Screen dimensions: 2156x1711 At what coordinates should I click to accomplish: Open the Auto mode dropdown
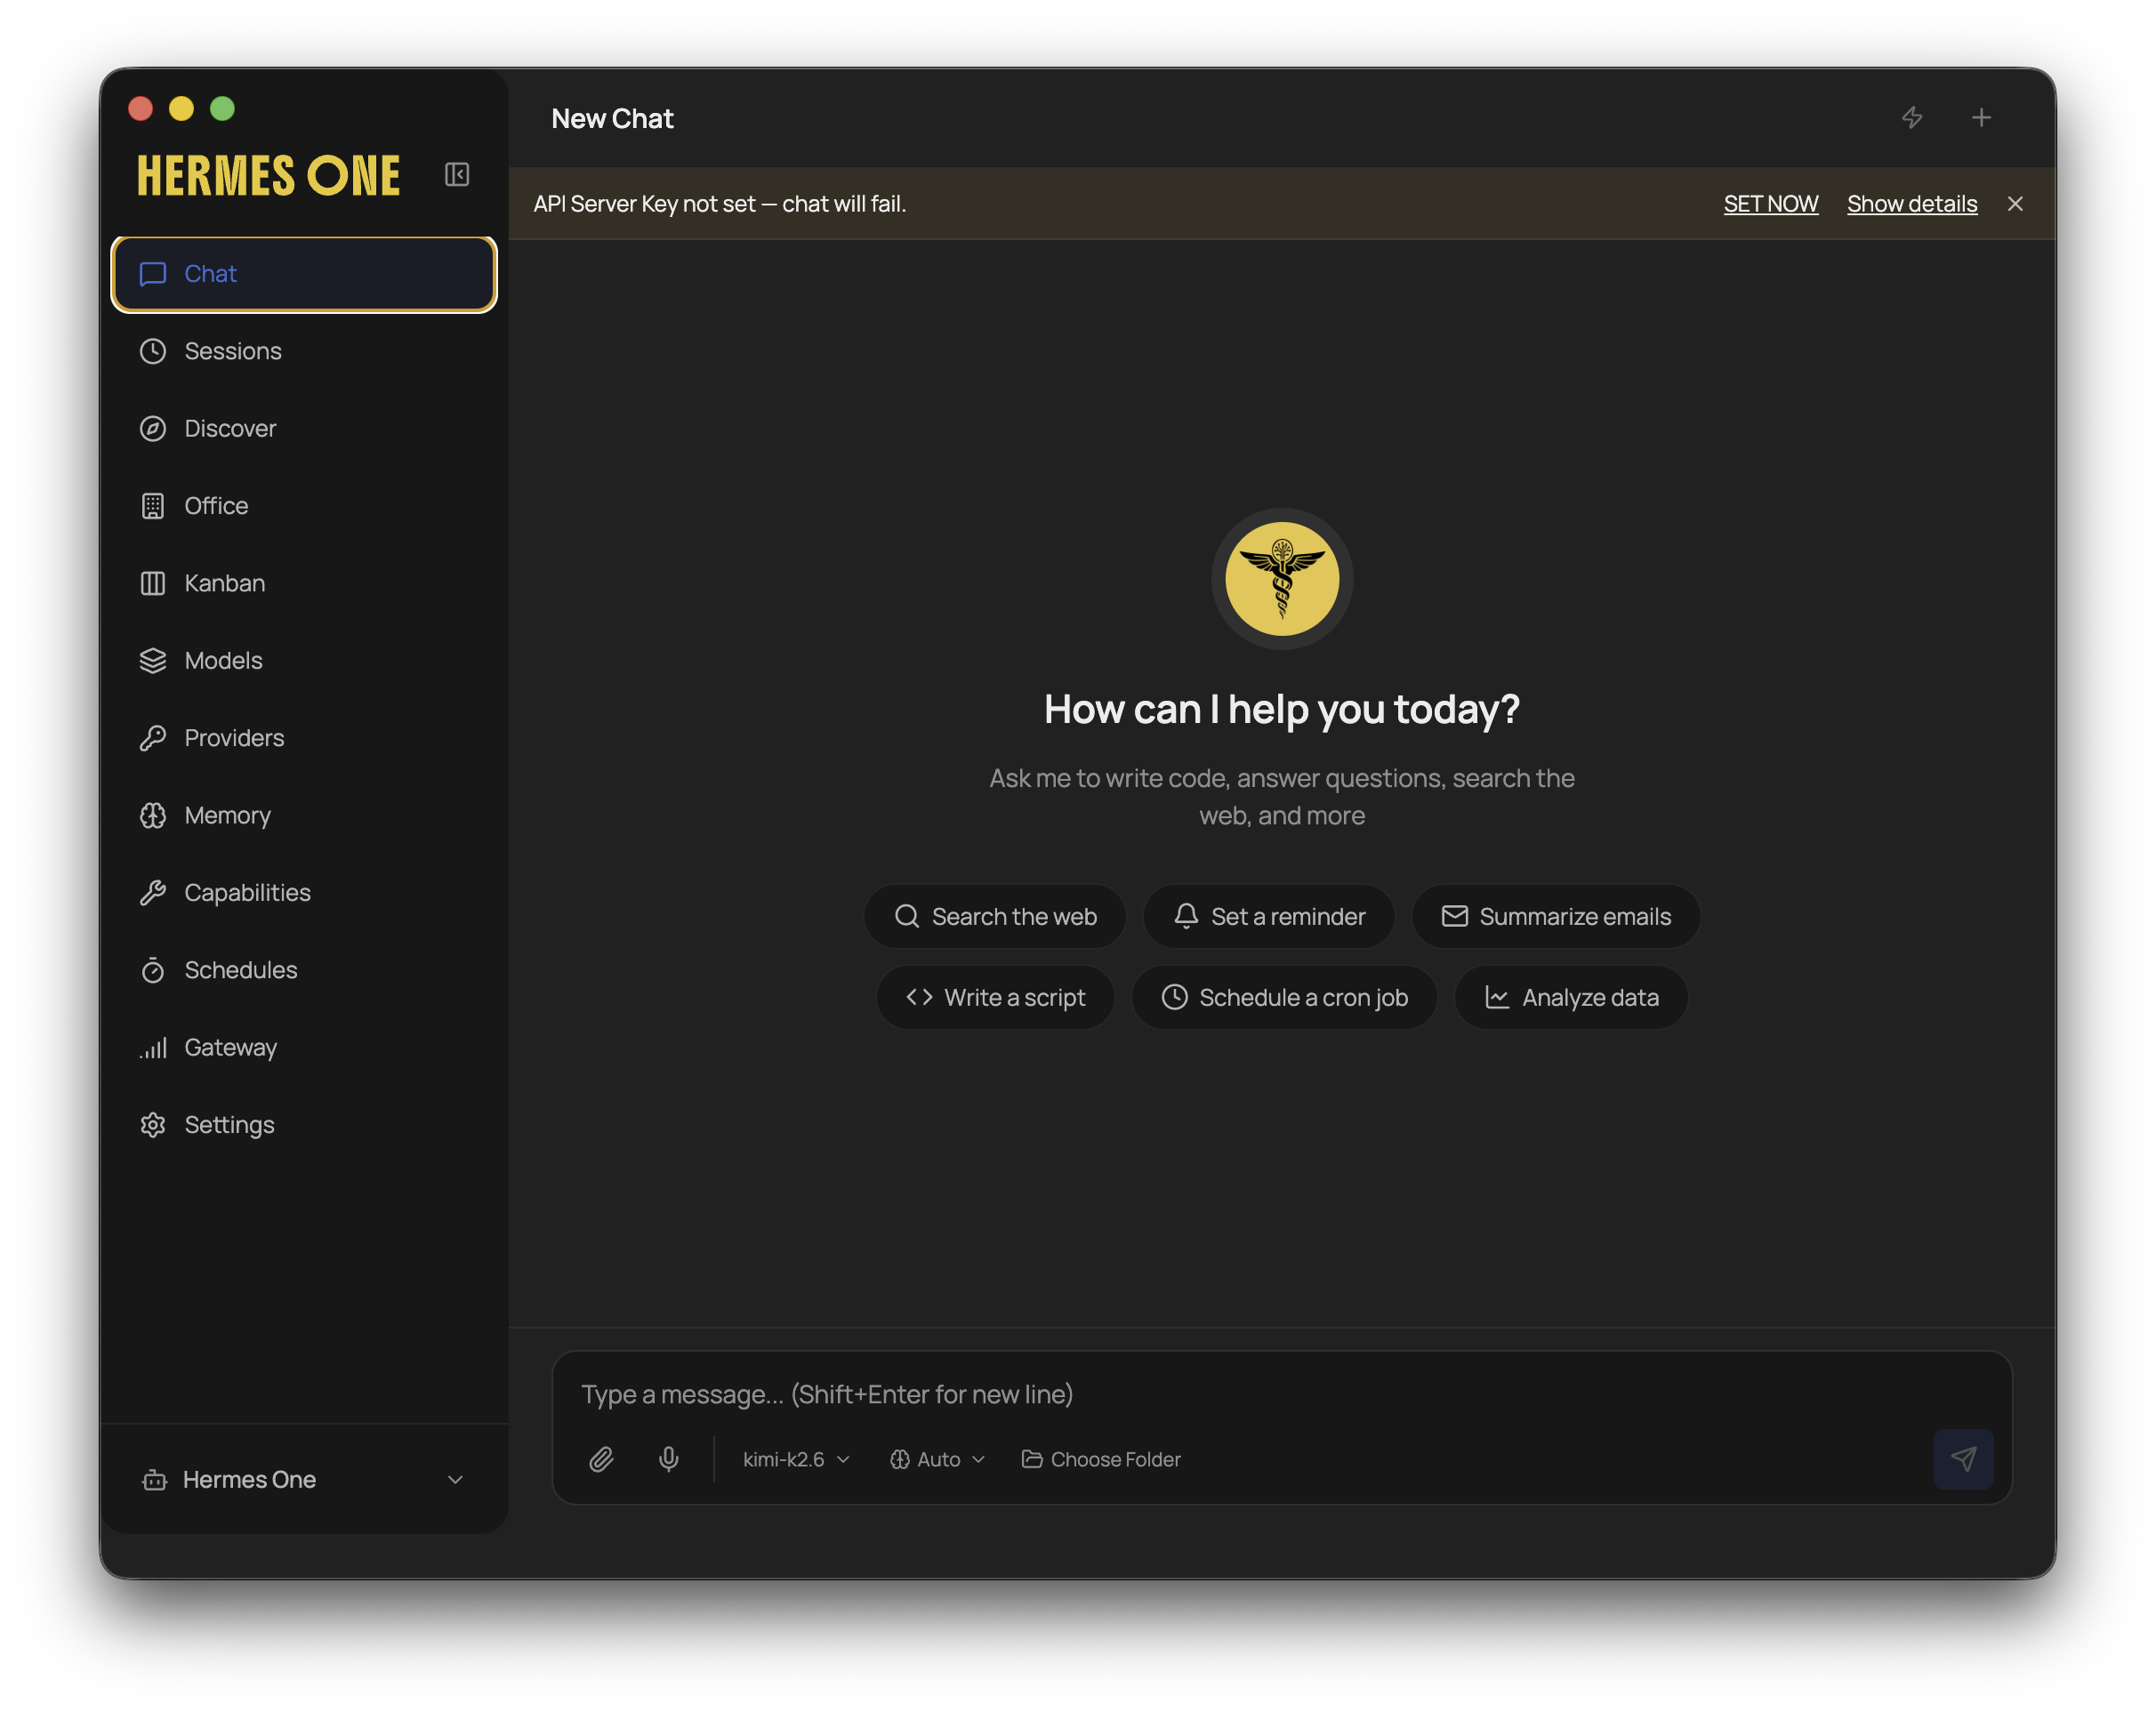(x=937, y=1460)
